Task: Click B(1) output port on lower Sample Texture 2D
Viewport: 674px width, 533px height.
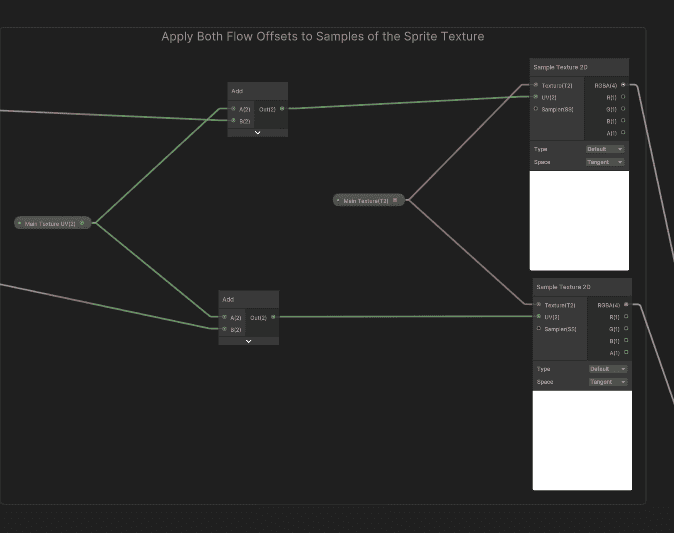Action: 626,340
